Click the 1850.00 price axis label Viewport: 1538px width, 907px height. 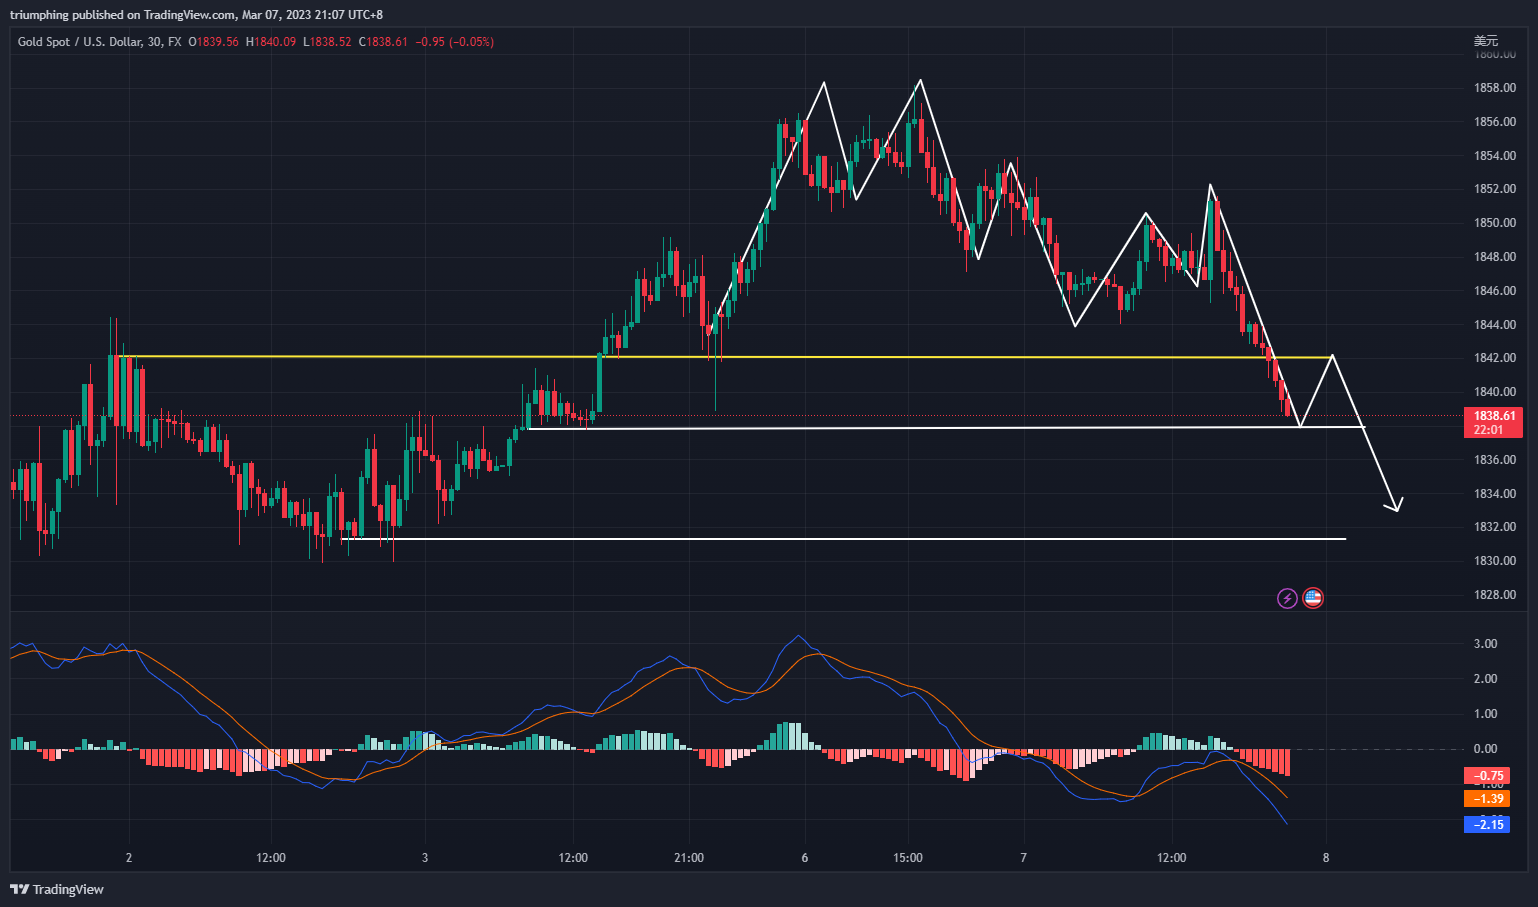(1495, 223)
